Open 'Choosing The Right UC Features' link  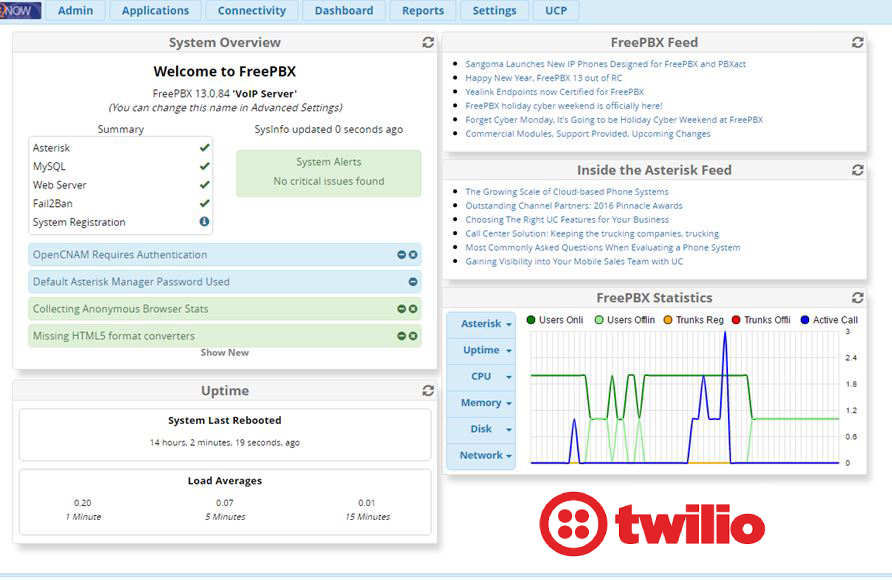tap(567, 220)
